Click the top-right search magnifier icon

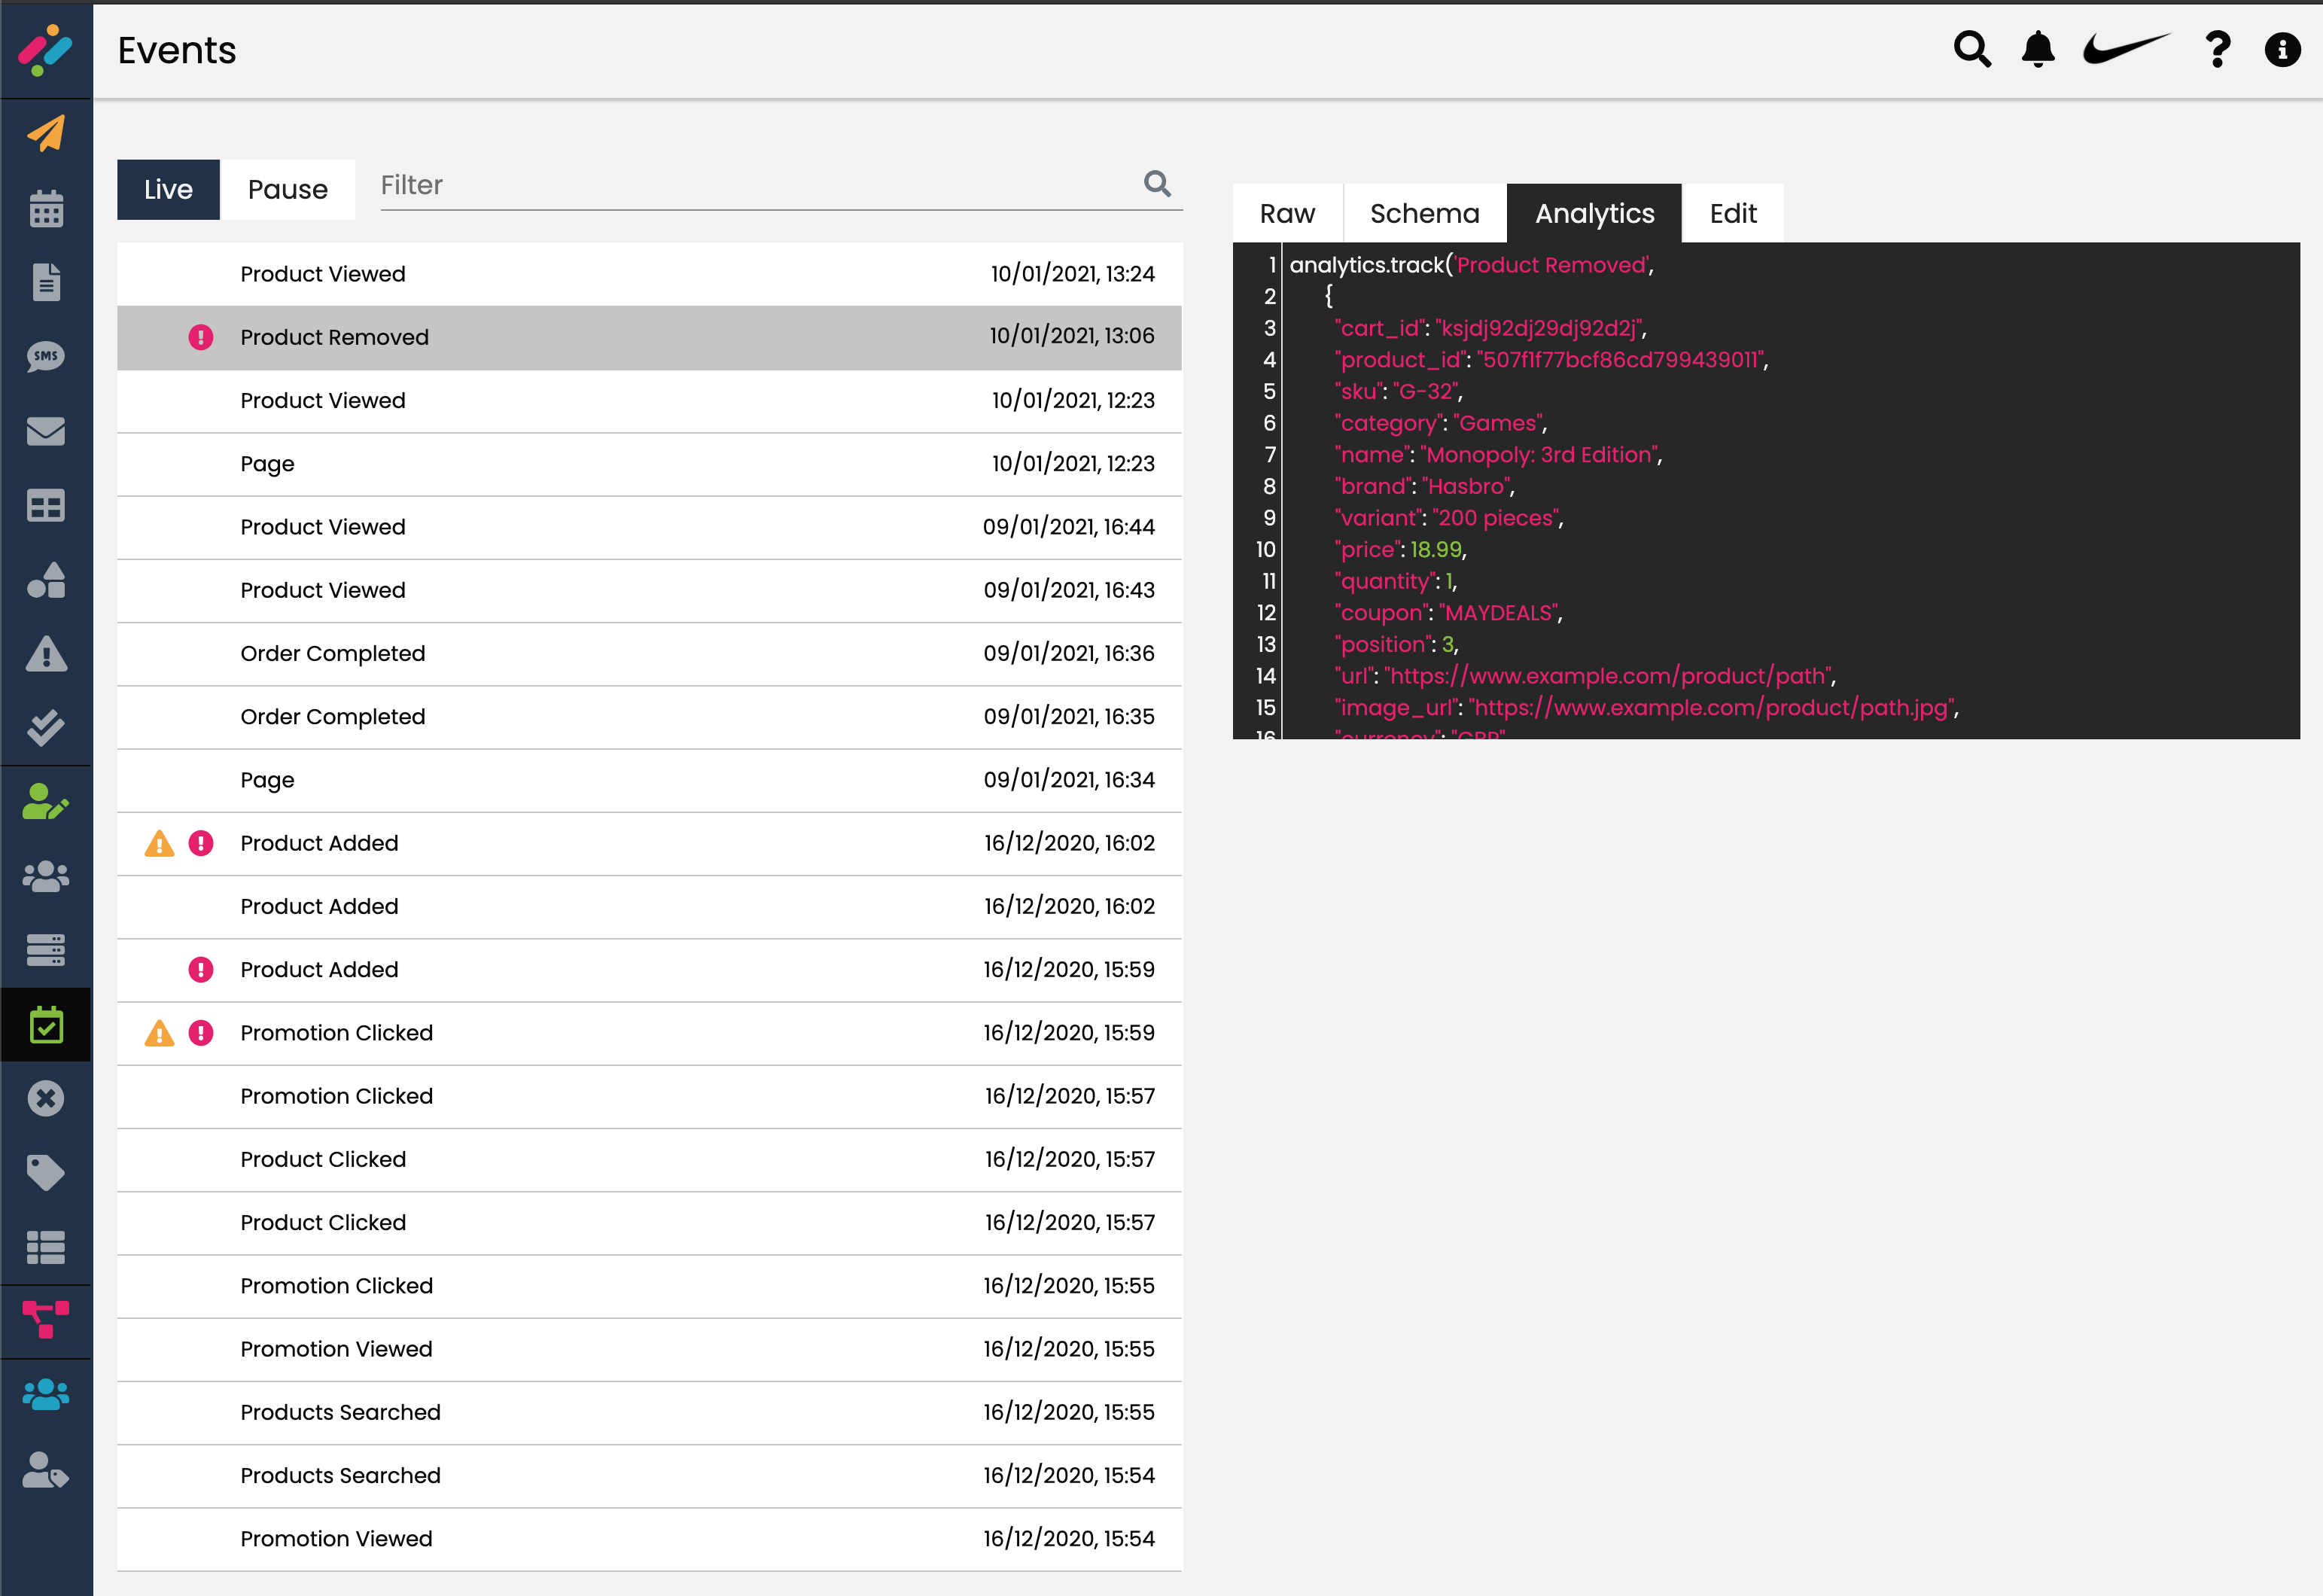(x=1972, y=49)
